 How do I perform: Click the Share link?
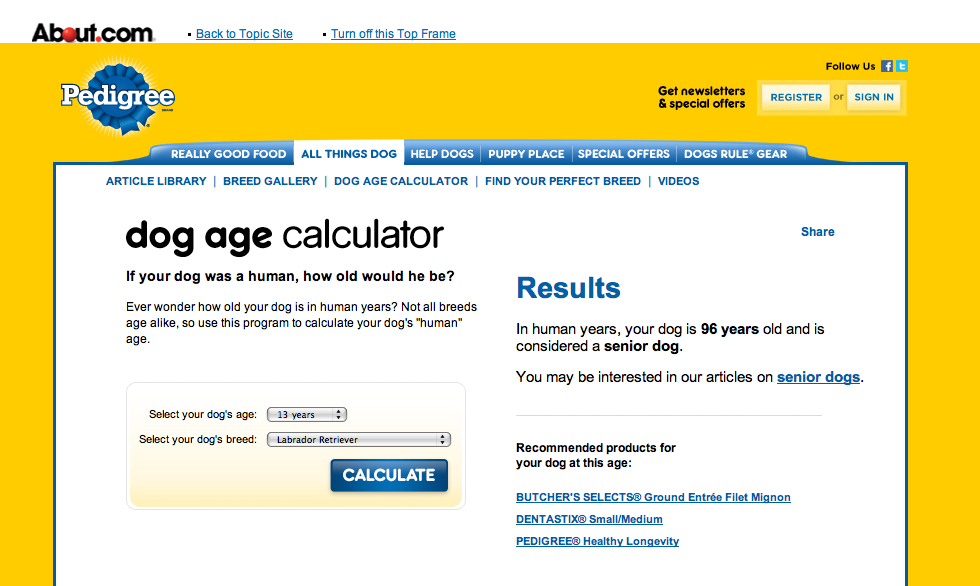(818, 232)
